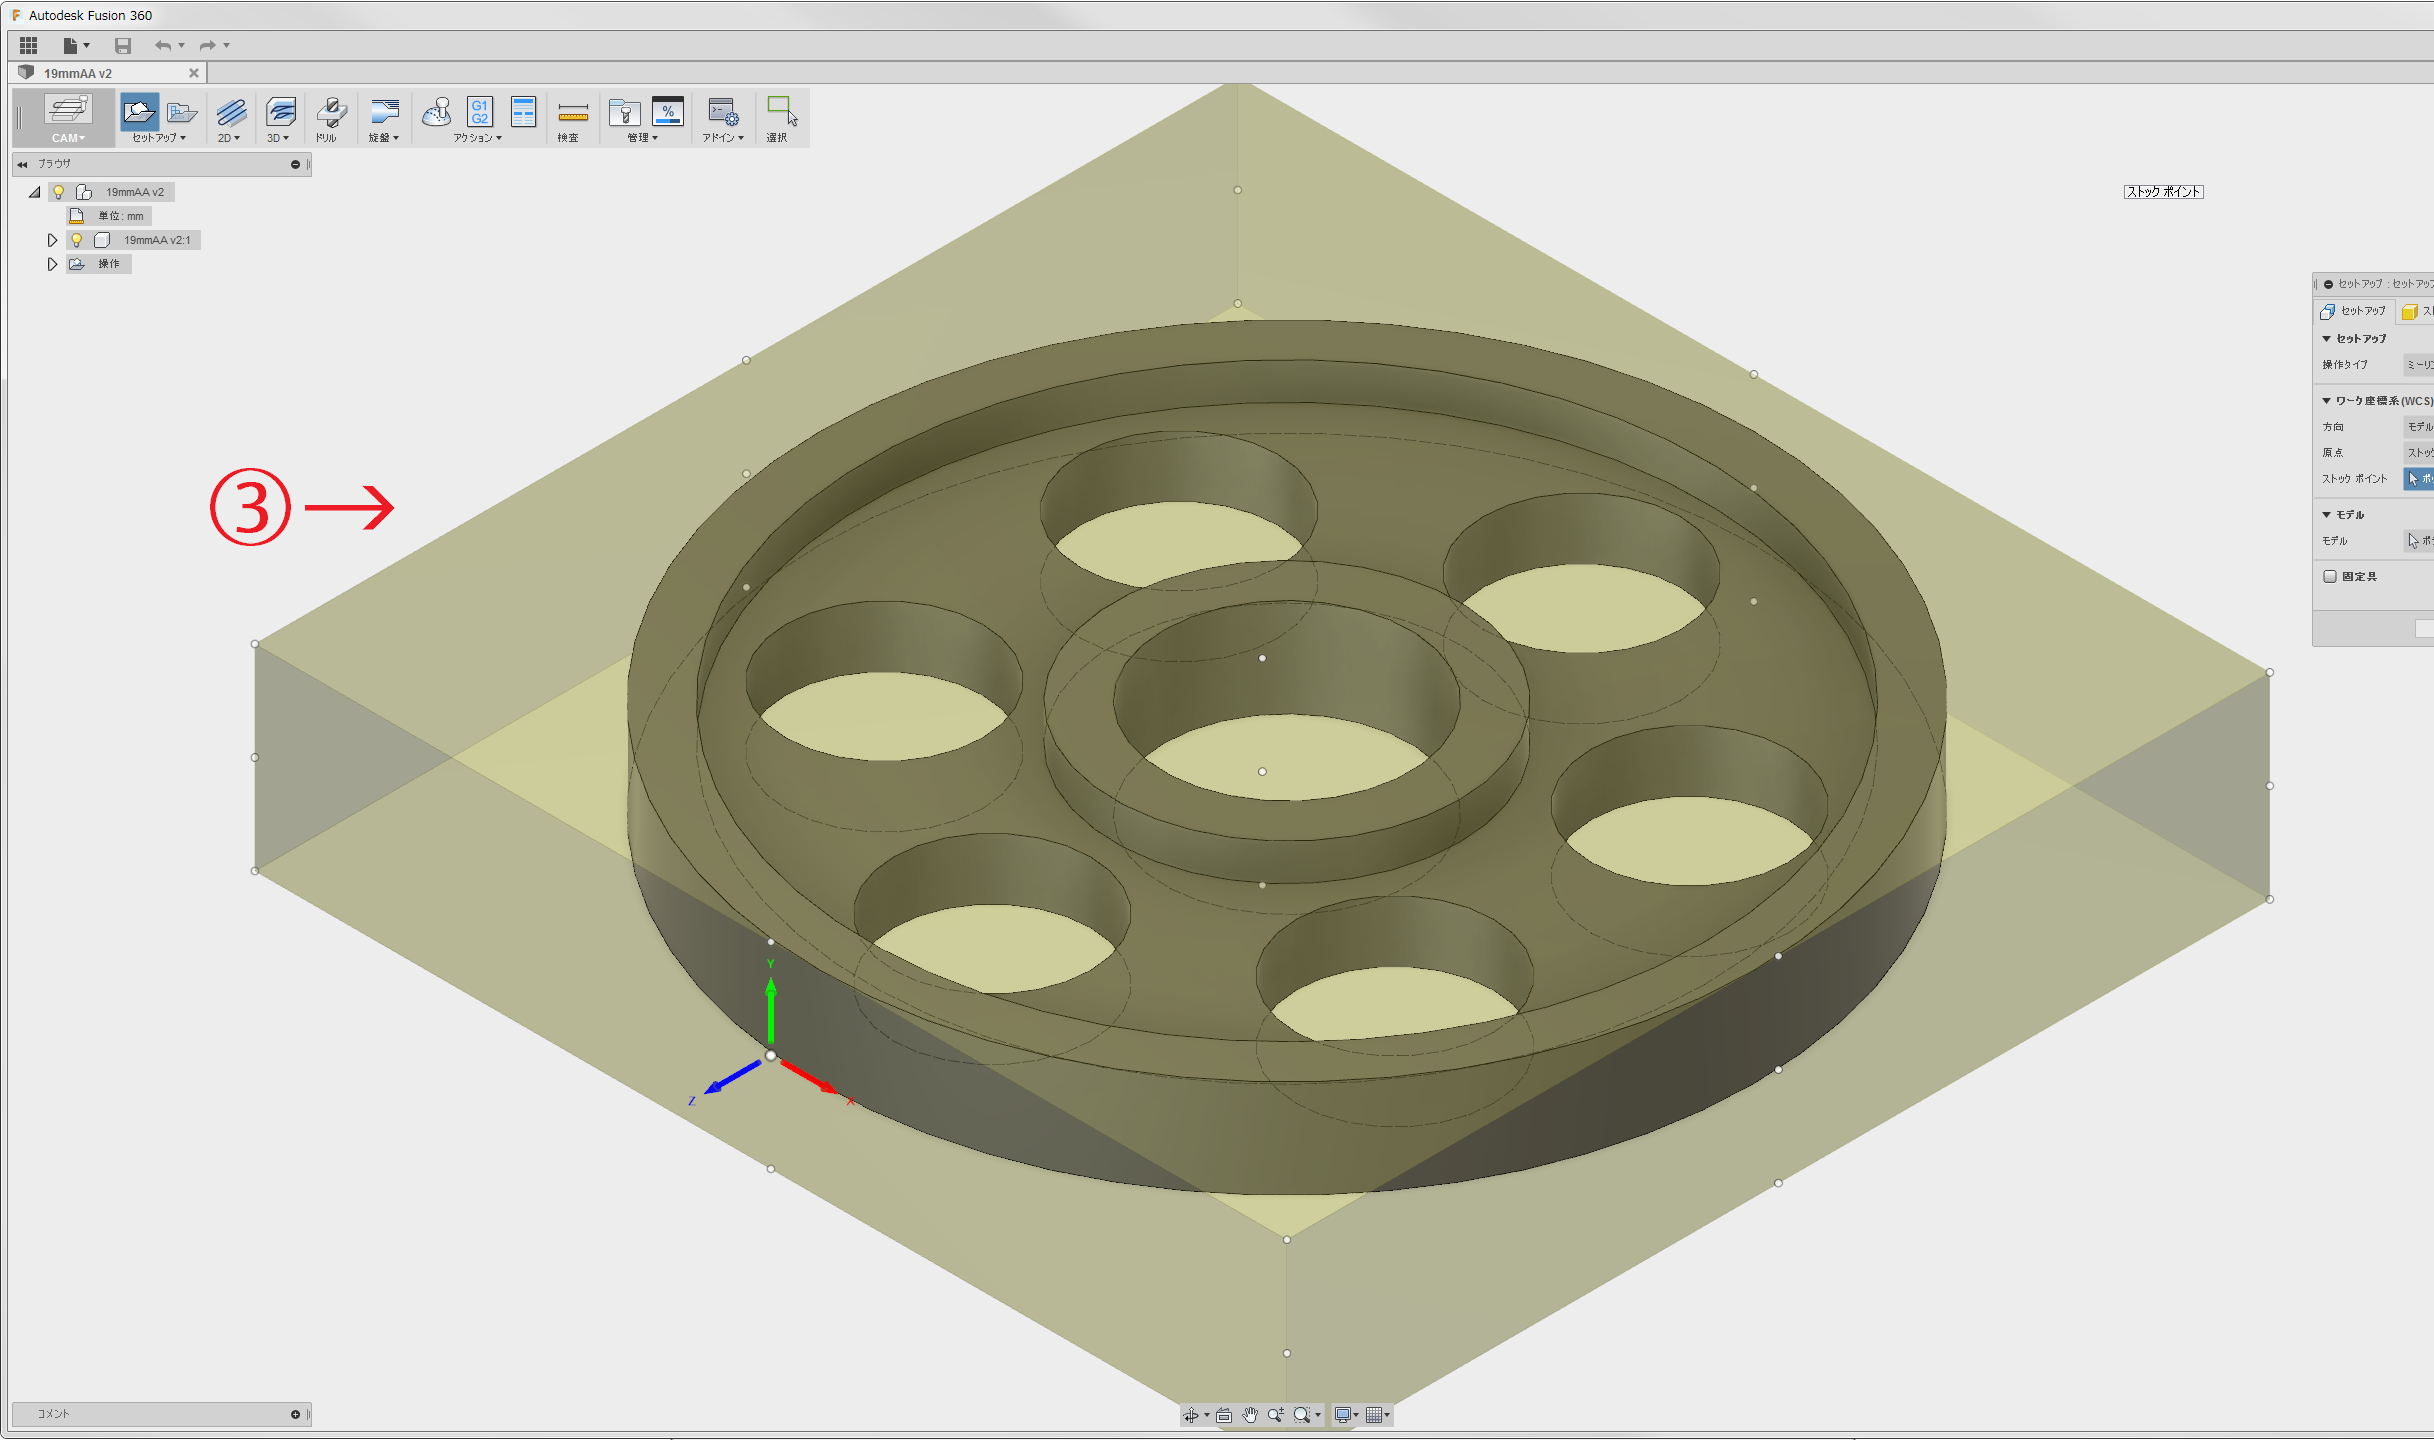The height and width of the screenshot is (1440, 2434).
Task: Click the Save disk icon
Action: tap(122, 45)
